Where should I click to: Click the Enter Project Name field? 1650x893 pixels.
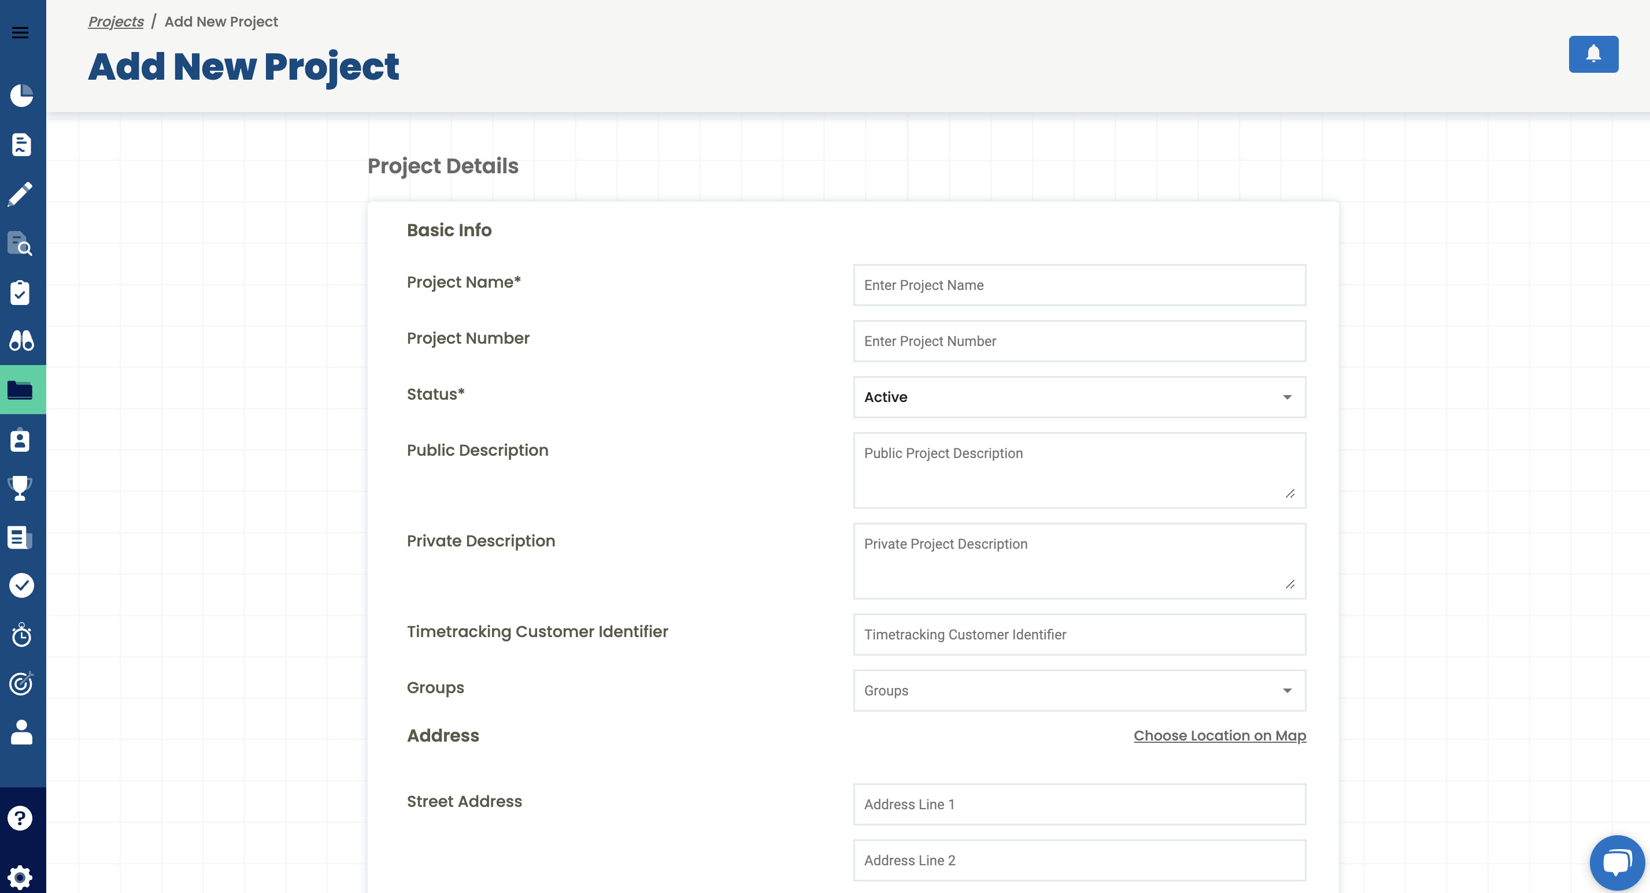(1079, 285)
